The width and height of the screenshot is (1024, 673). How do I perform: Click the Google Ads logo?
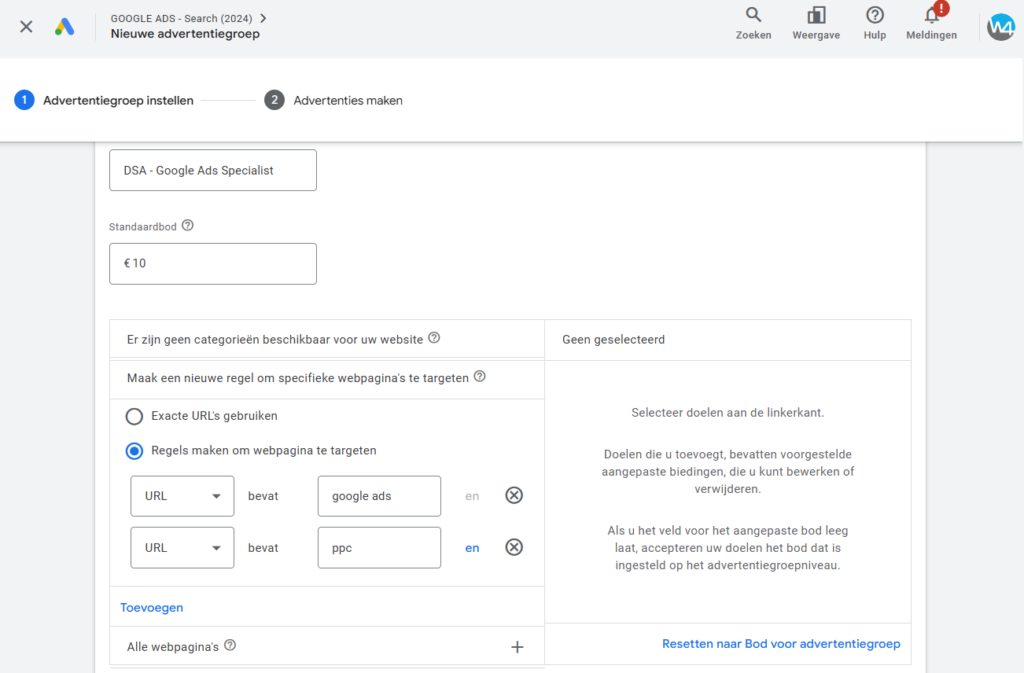[x=65, y=27]
